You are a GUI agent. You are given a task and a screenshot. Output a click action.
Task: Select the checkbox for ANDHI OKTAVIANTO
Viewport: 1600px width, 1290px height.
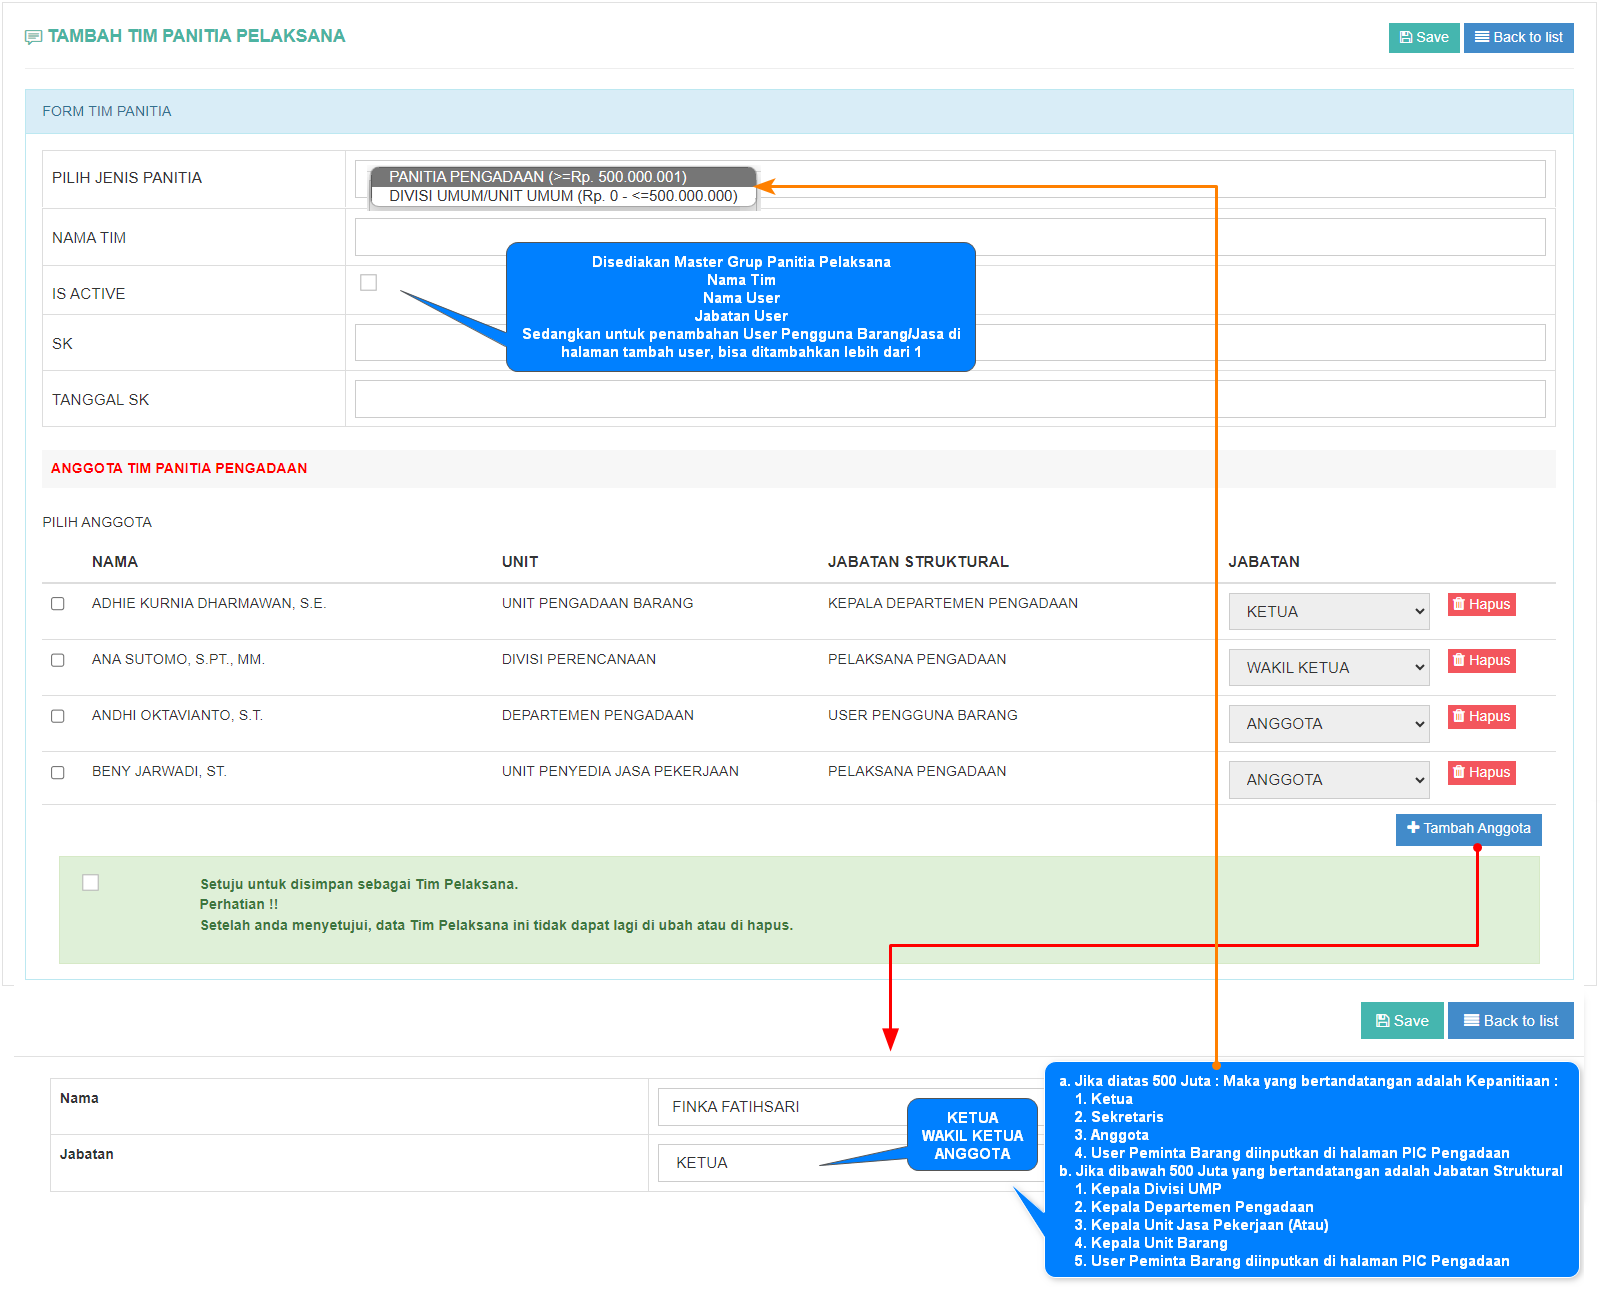[58, 716]
